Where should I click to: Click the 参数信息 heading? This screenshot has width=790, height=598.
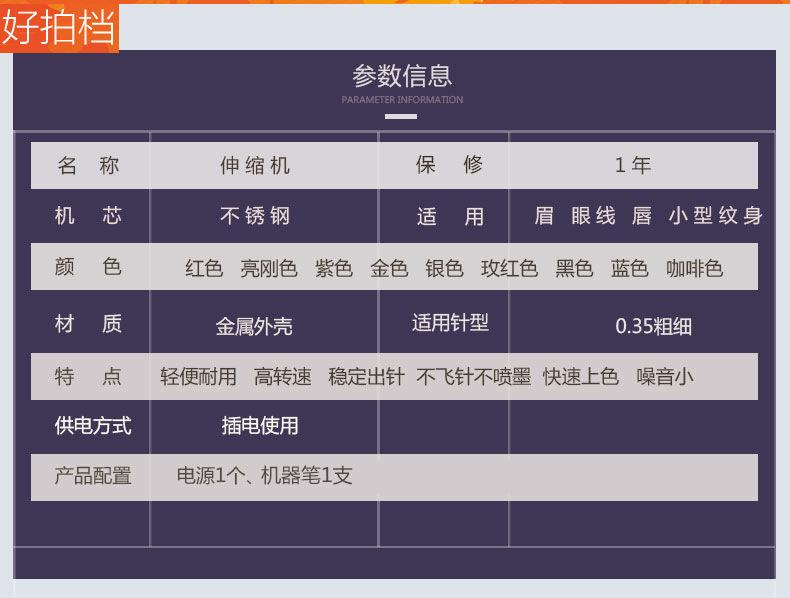[x=402, y=76]
